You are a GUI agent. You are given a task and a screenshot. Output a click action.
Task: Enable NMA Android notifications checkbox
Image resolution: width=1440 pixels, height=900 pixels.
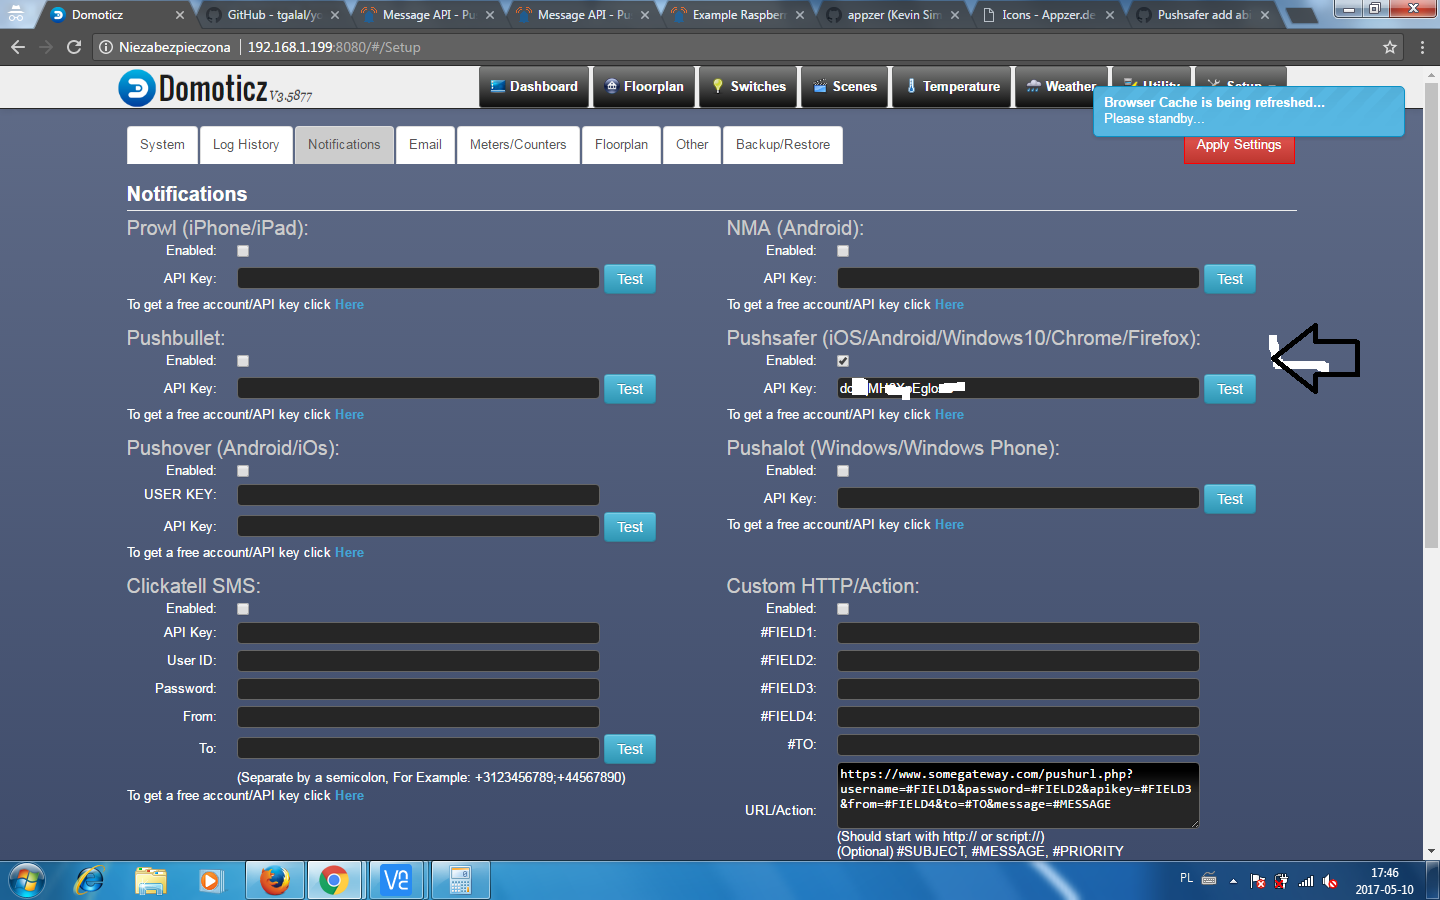click(843, 251)
